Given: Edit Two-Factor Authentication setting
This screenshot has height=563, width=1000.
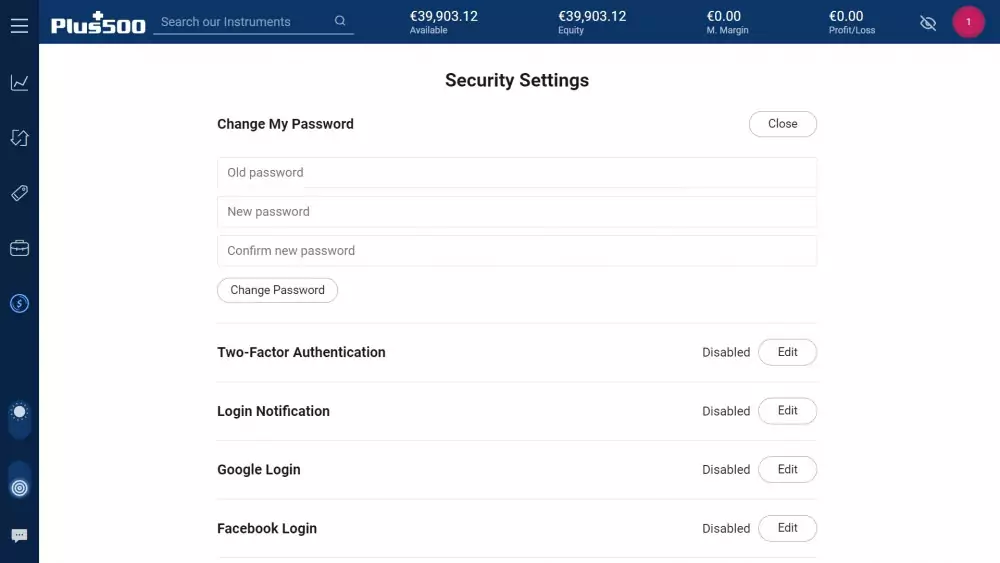Looking at the screenshot, I should (787, 352).
